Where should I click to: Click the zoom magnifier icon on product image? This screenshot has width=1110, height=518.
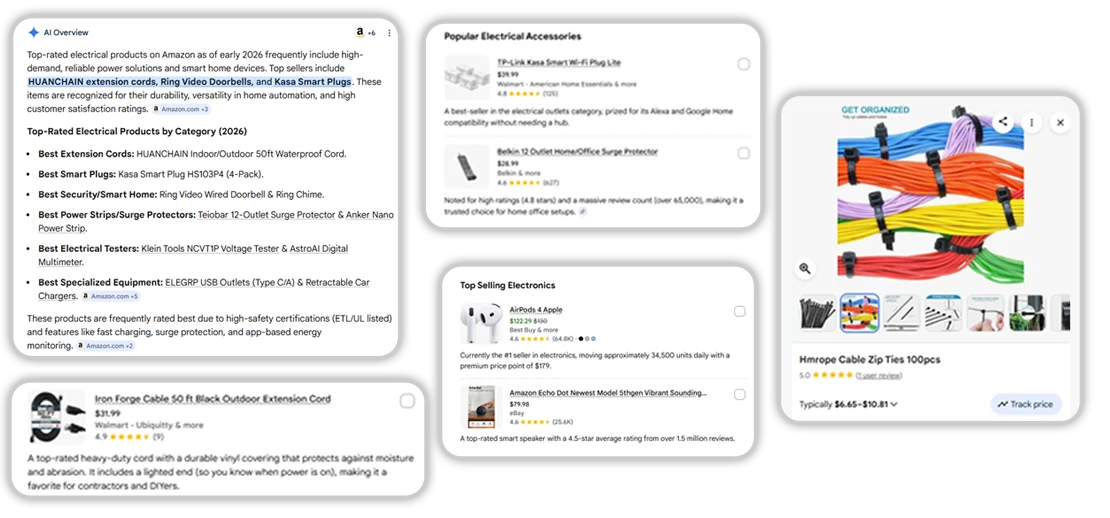tap(805, 268)
